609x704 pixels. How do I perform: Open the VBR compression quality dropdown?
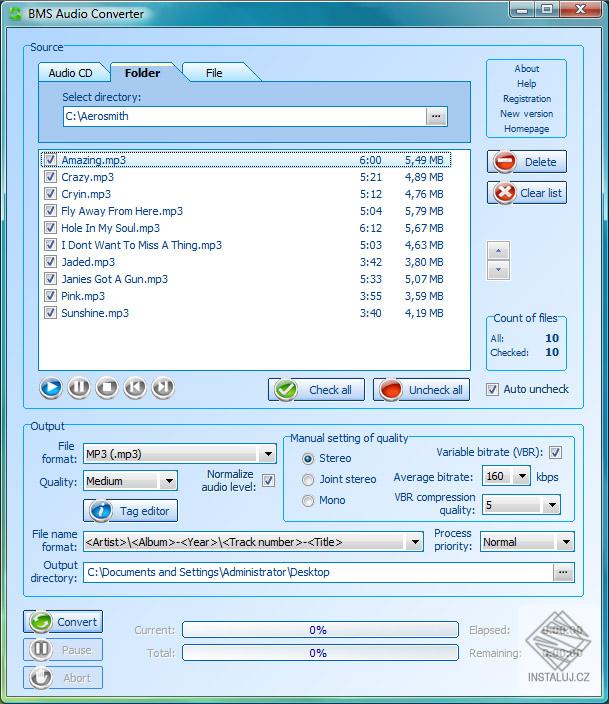click(x=552, y=505)
